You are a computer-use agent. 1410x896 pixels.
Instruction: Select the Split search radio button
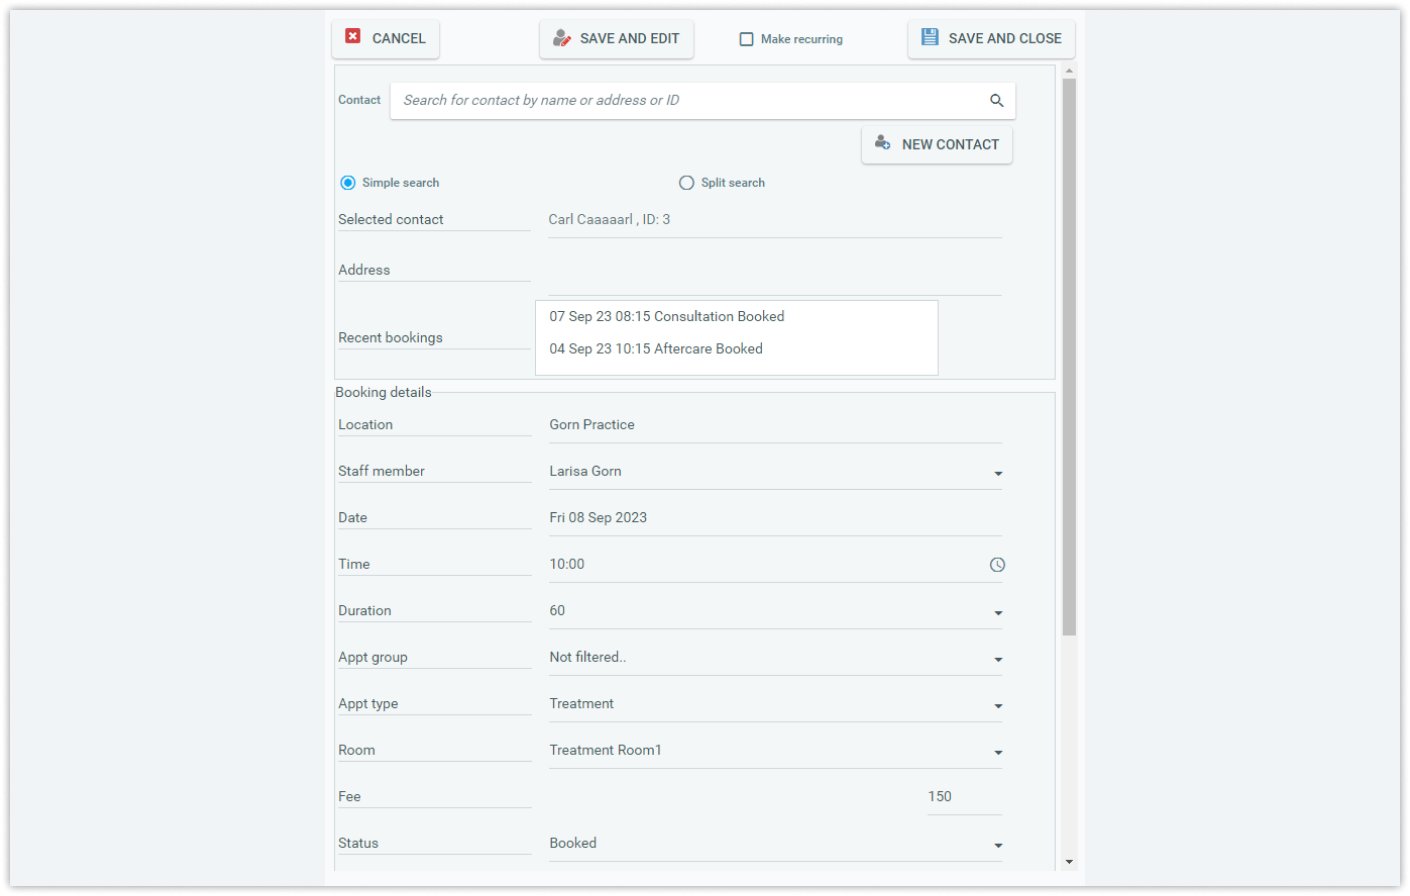pos(686,183)
